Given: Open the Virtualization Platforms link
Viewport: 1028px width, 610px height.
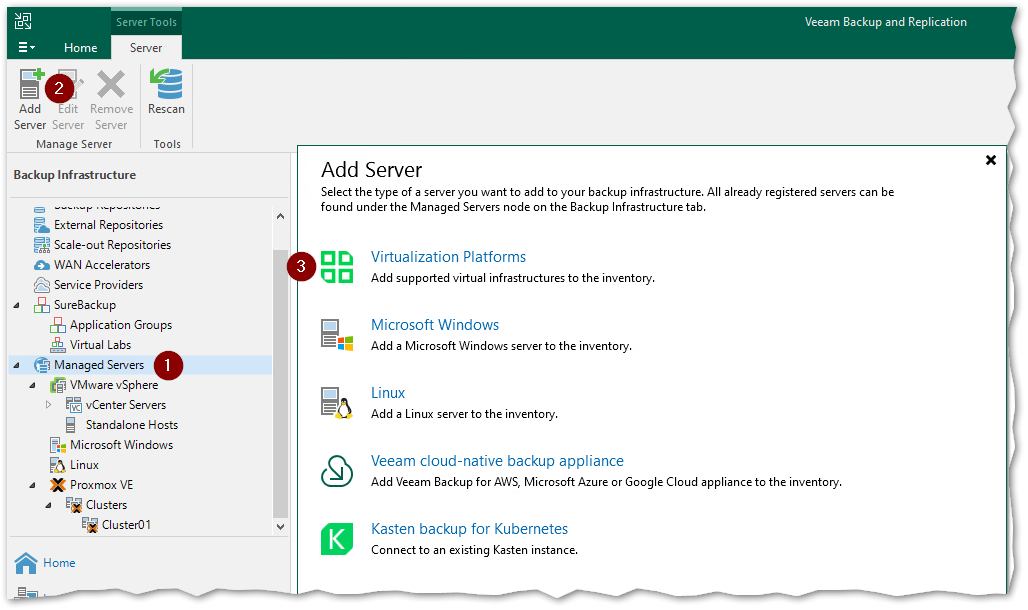Looking at the screenshot, I should pyautogui.click(x=448, y=257).
